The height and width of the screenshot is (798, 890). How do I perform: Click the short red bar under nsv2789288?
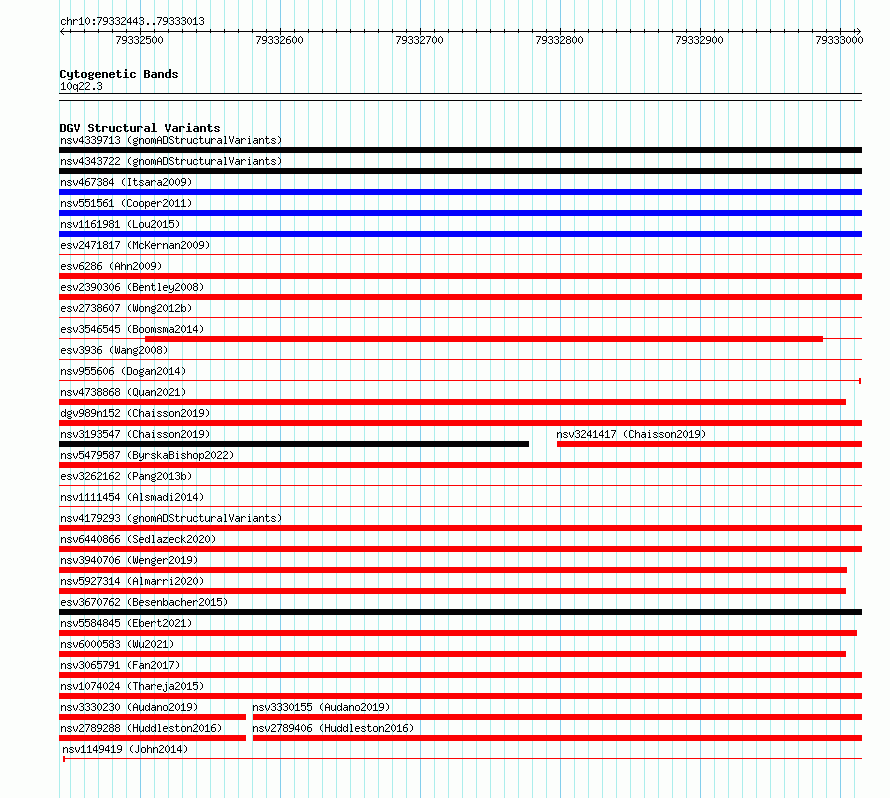pyautogui.click(x=152, y=738)
